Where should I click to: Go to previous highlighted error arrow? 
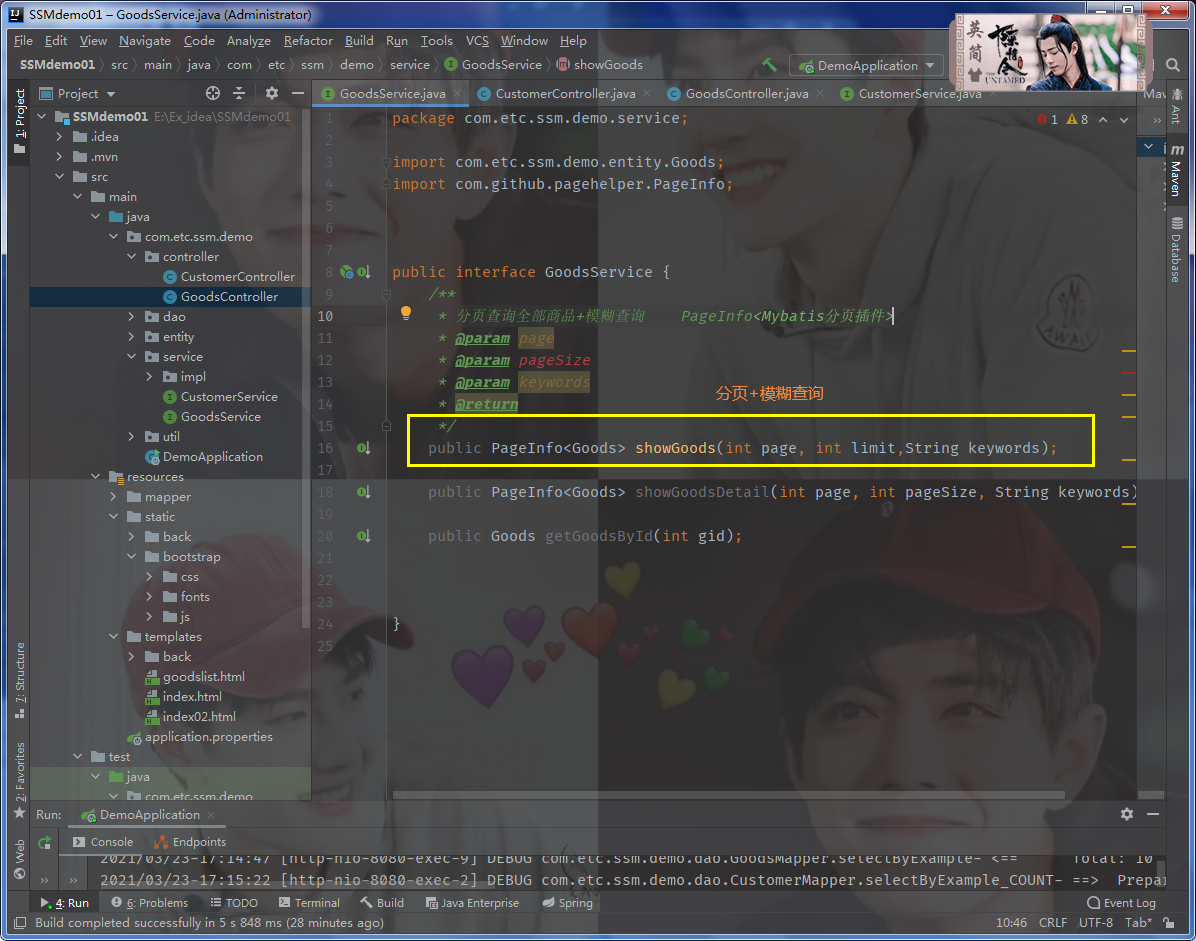click(1103, 120)
